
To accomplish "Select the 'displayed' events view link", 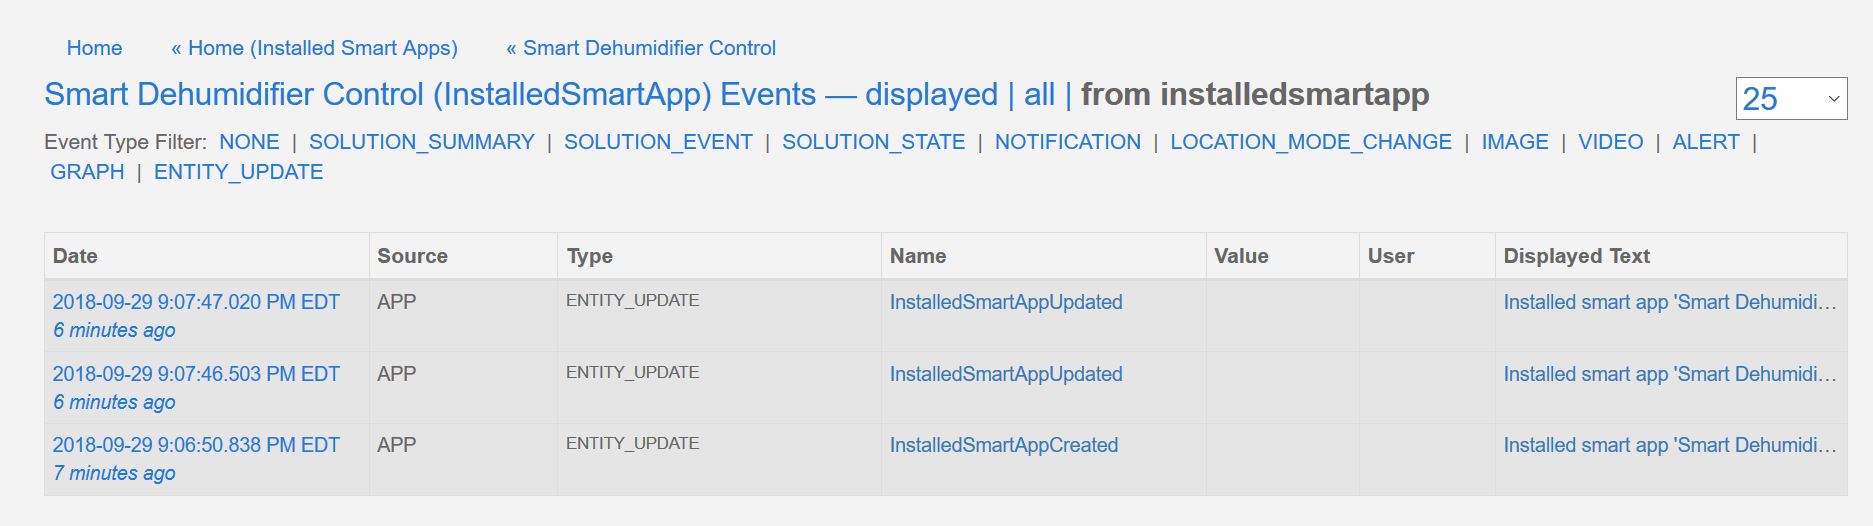I will click(931, 95).
